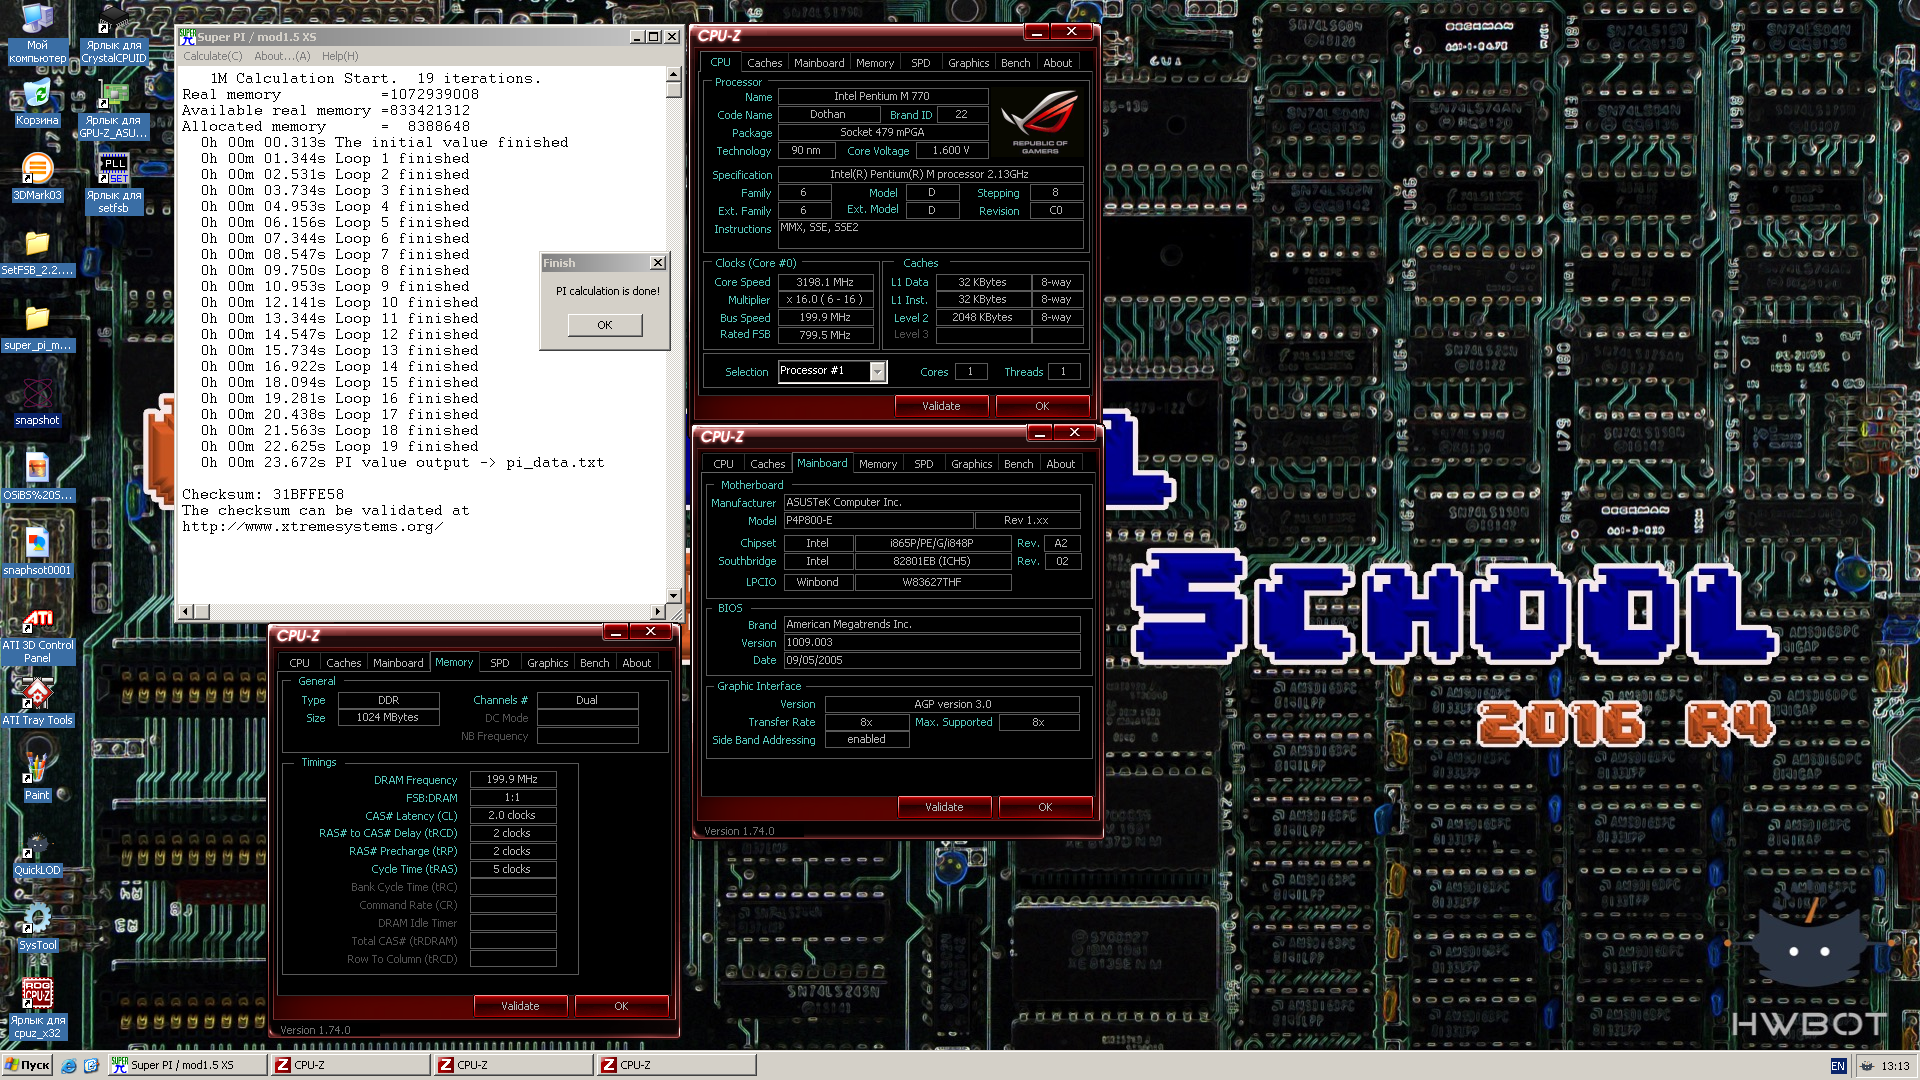Launch SysTool desktop icon

click(37, 927)
